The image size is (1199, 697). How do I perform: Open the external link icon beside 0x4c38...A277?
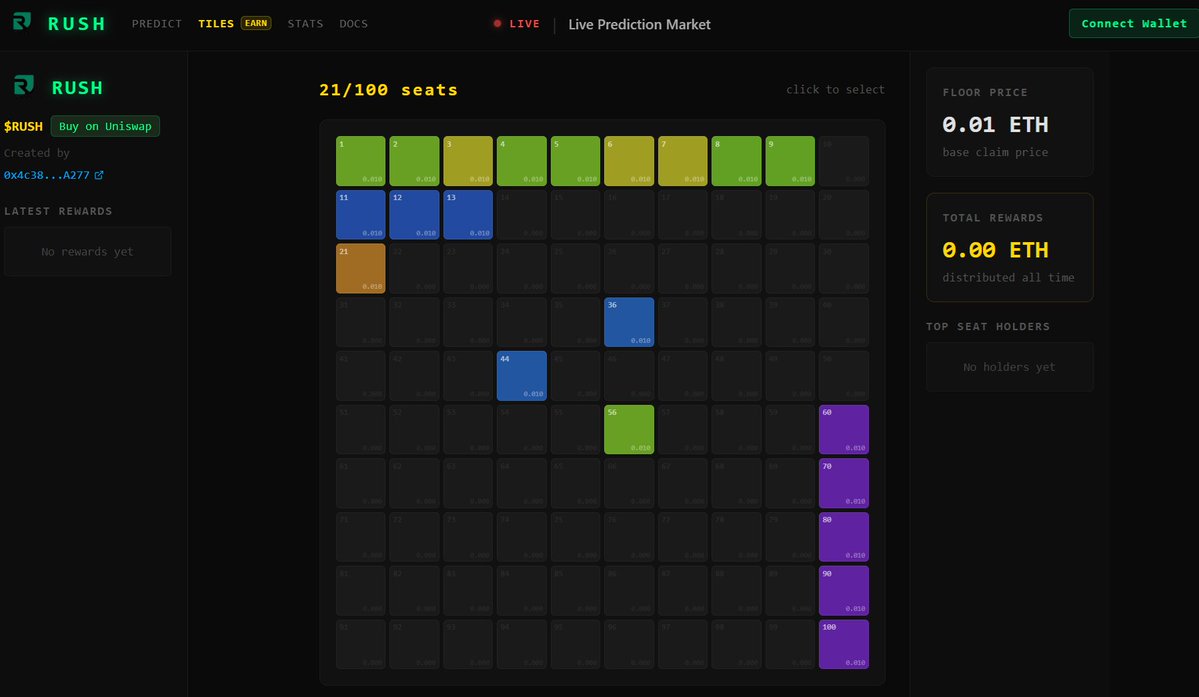(x=99, y=175)
